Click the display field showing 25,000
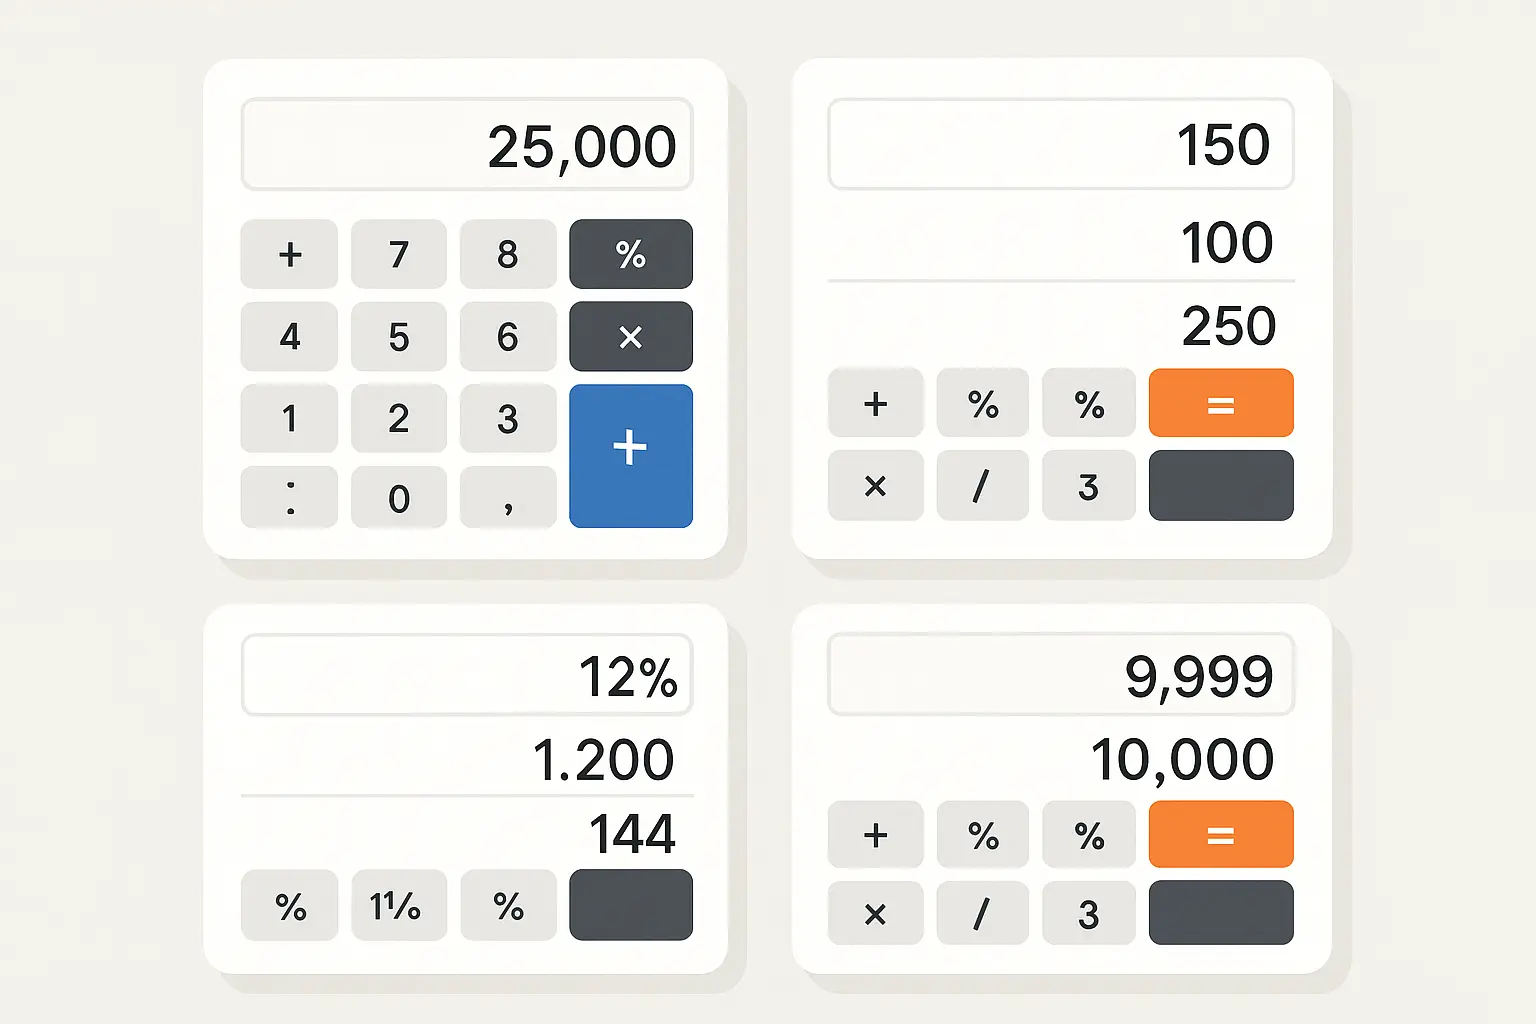1536x1024 pixels. pyautogui.click(x=466, y=145)
